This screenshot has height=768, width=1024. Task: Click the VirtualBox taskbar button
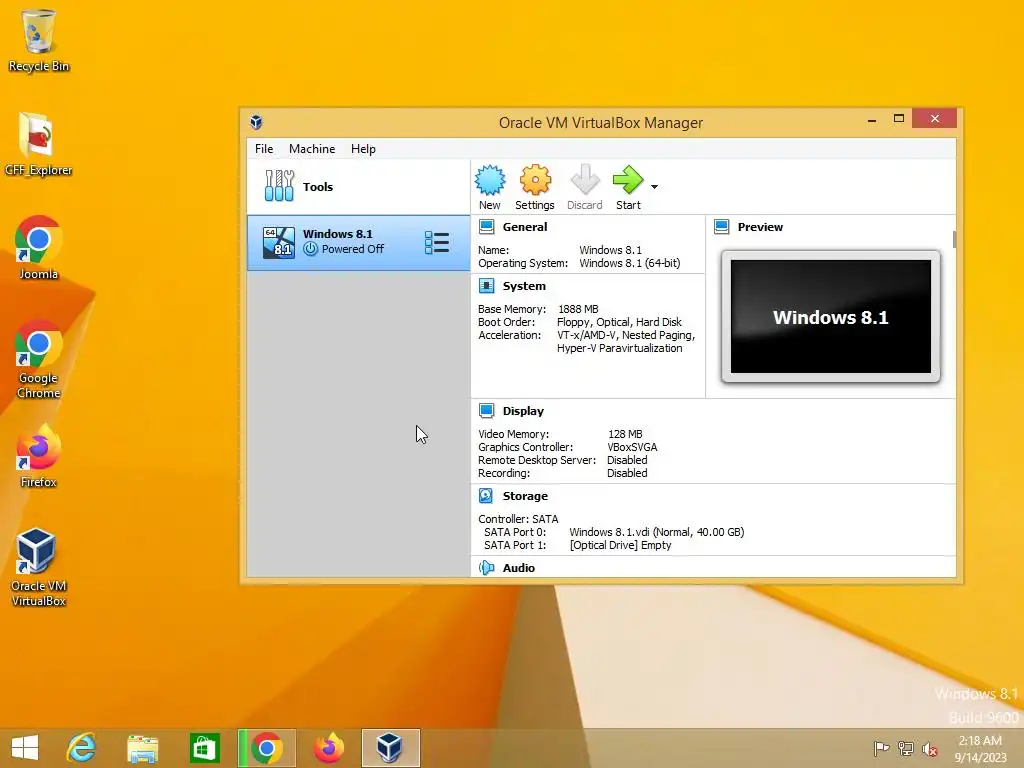tap(391, 748)
